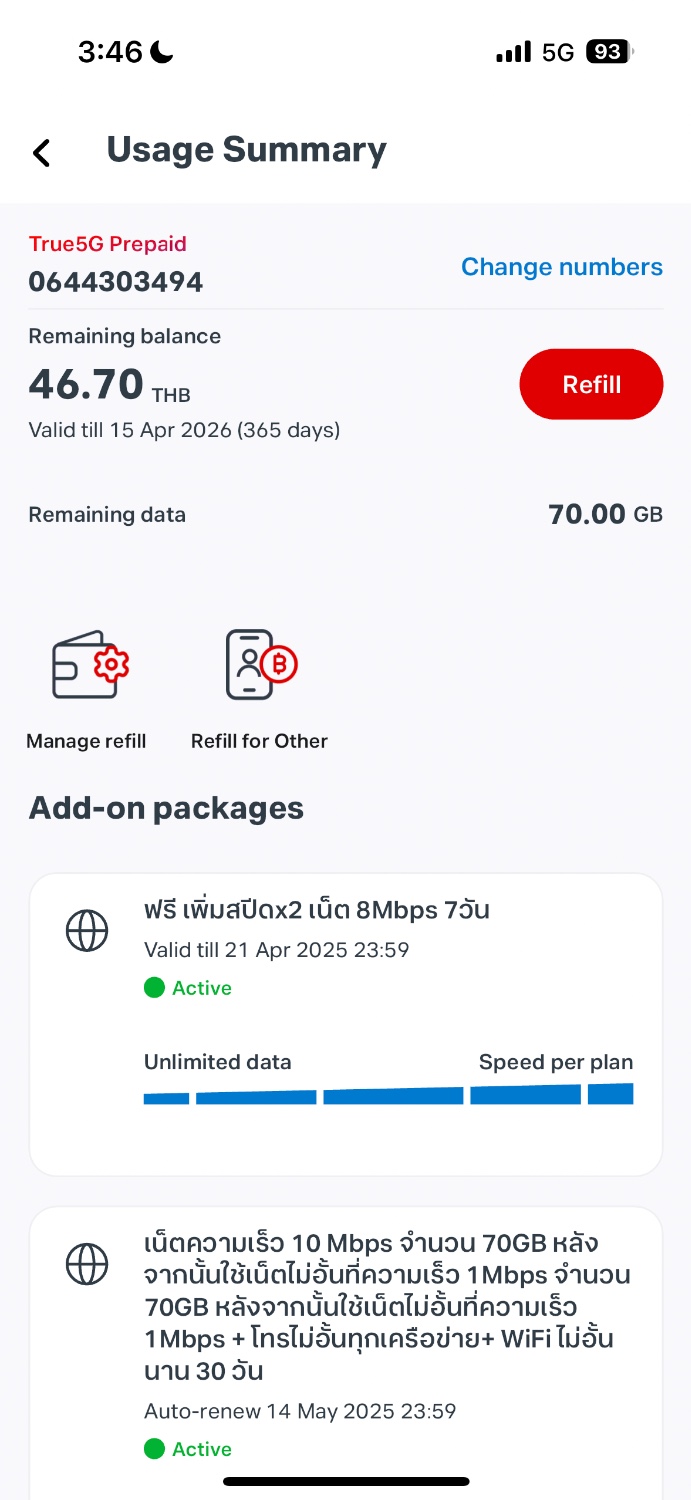This screenshot has height=1500, width=691.
Task: Tap the remaining balance 46.70 THB
Action: point(109,385)
